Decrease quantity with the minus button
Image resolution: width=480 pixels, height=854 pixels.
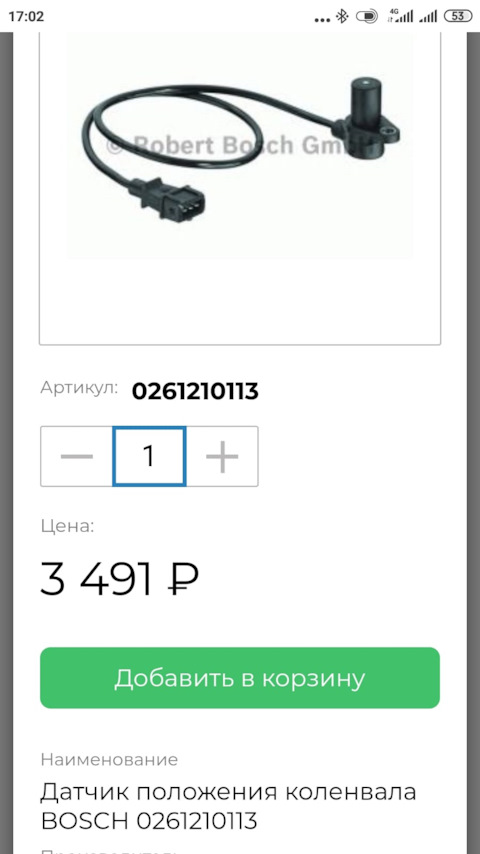coord(77,456)
